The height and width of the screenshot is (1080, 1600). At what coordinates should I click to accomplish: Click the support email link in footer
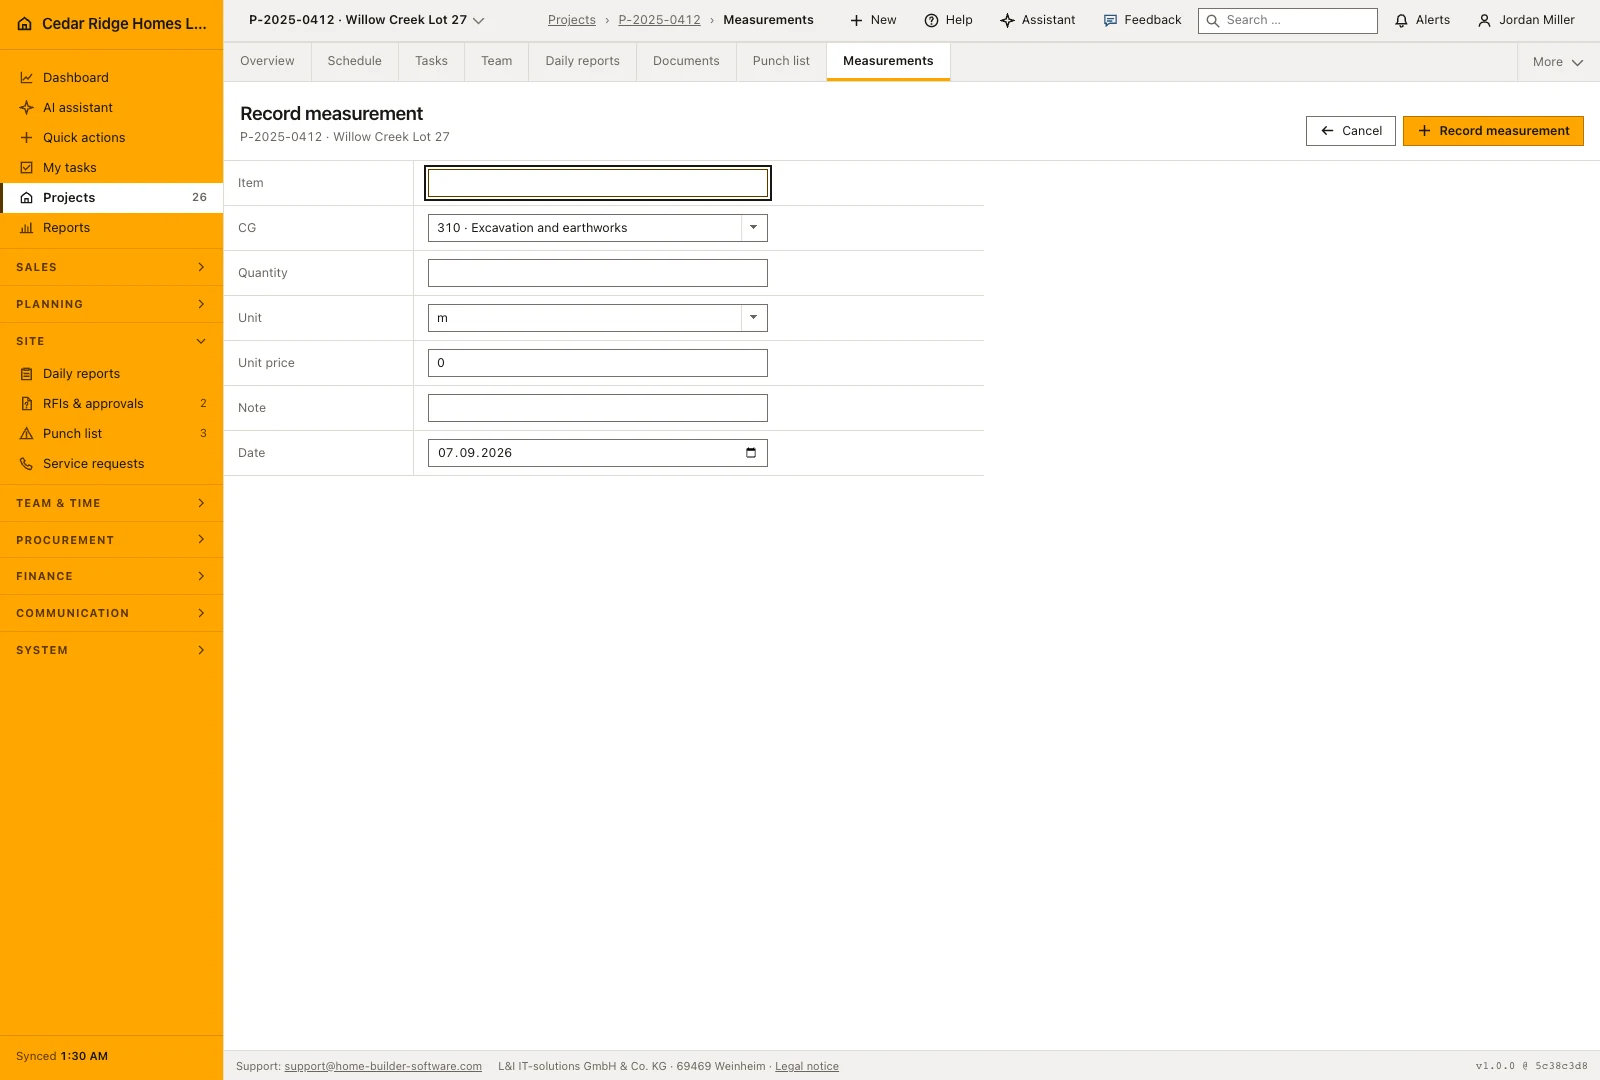[x=383, y=1066]
